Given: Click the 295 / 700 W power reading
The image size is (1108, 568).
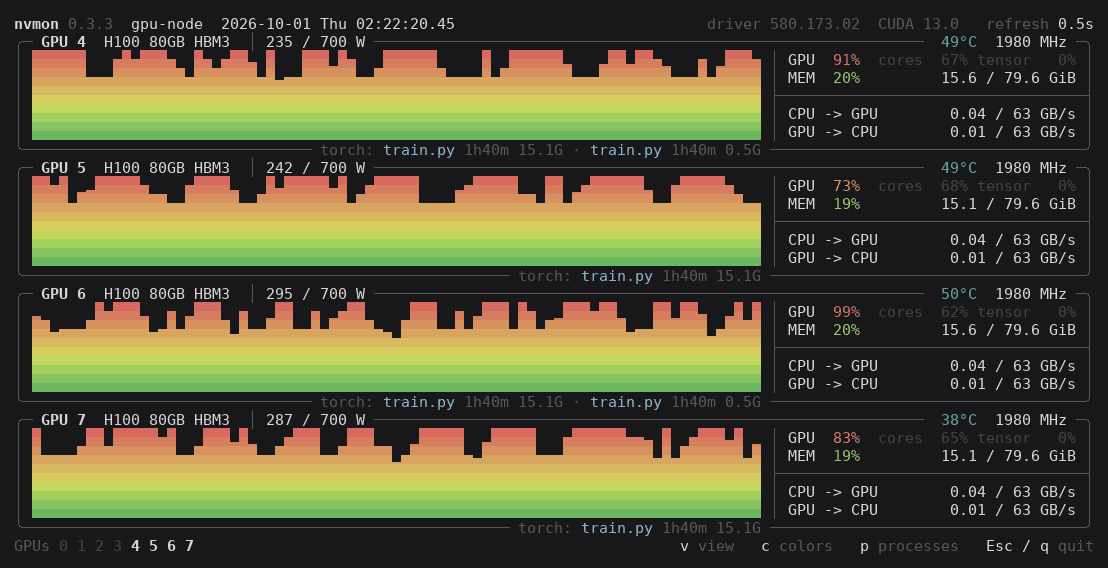Looking at the screenshot, I should click(315, 294).
